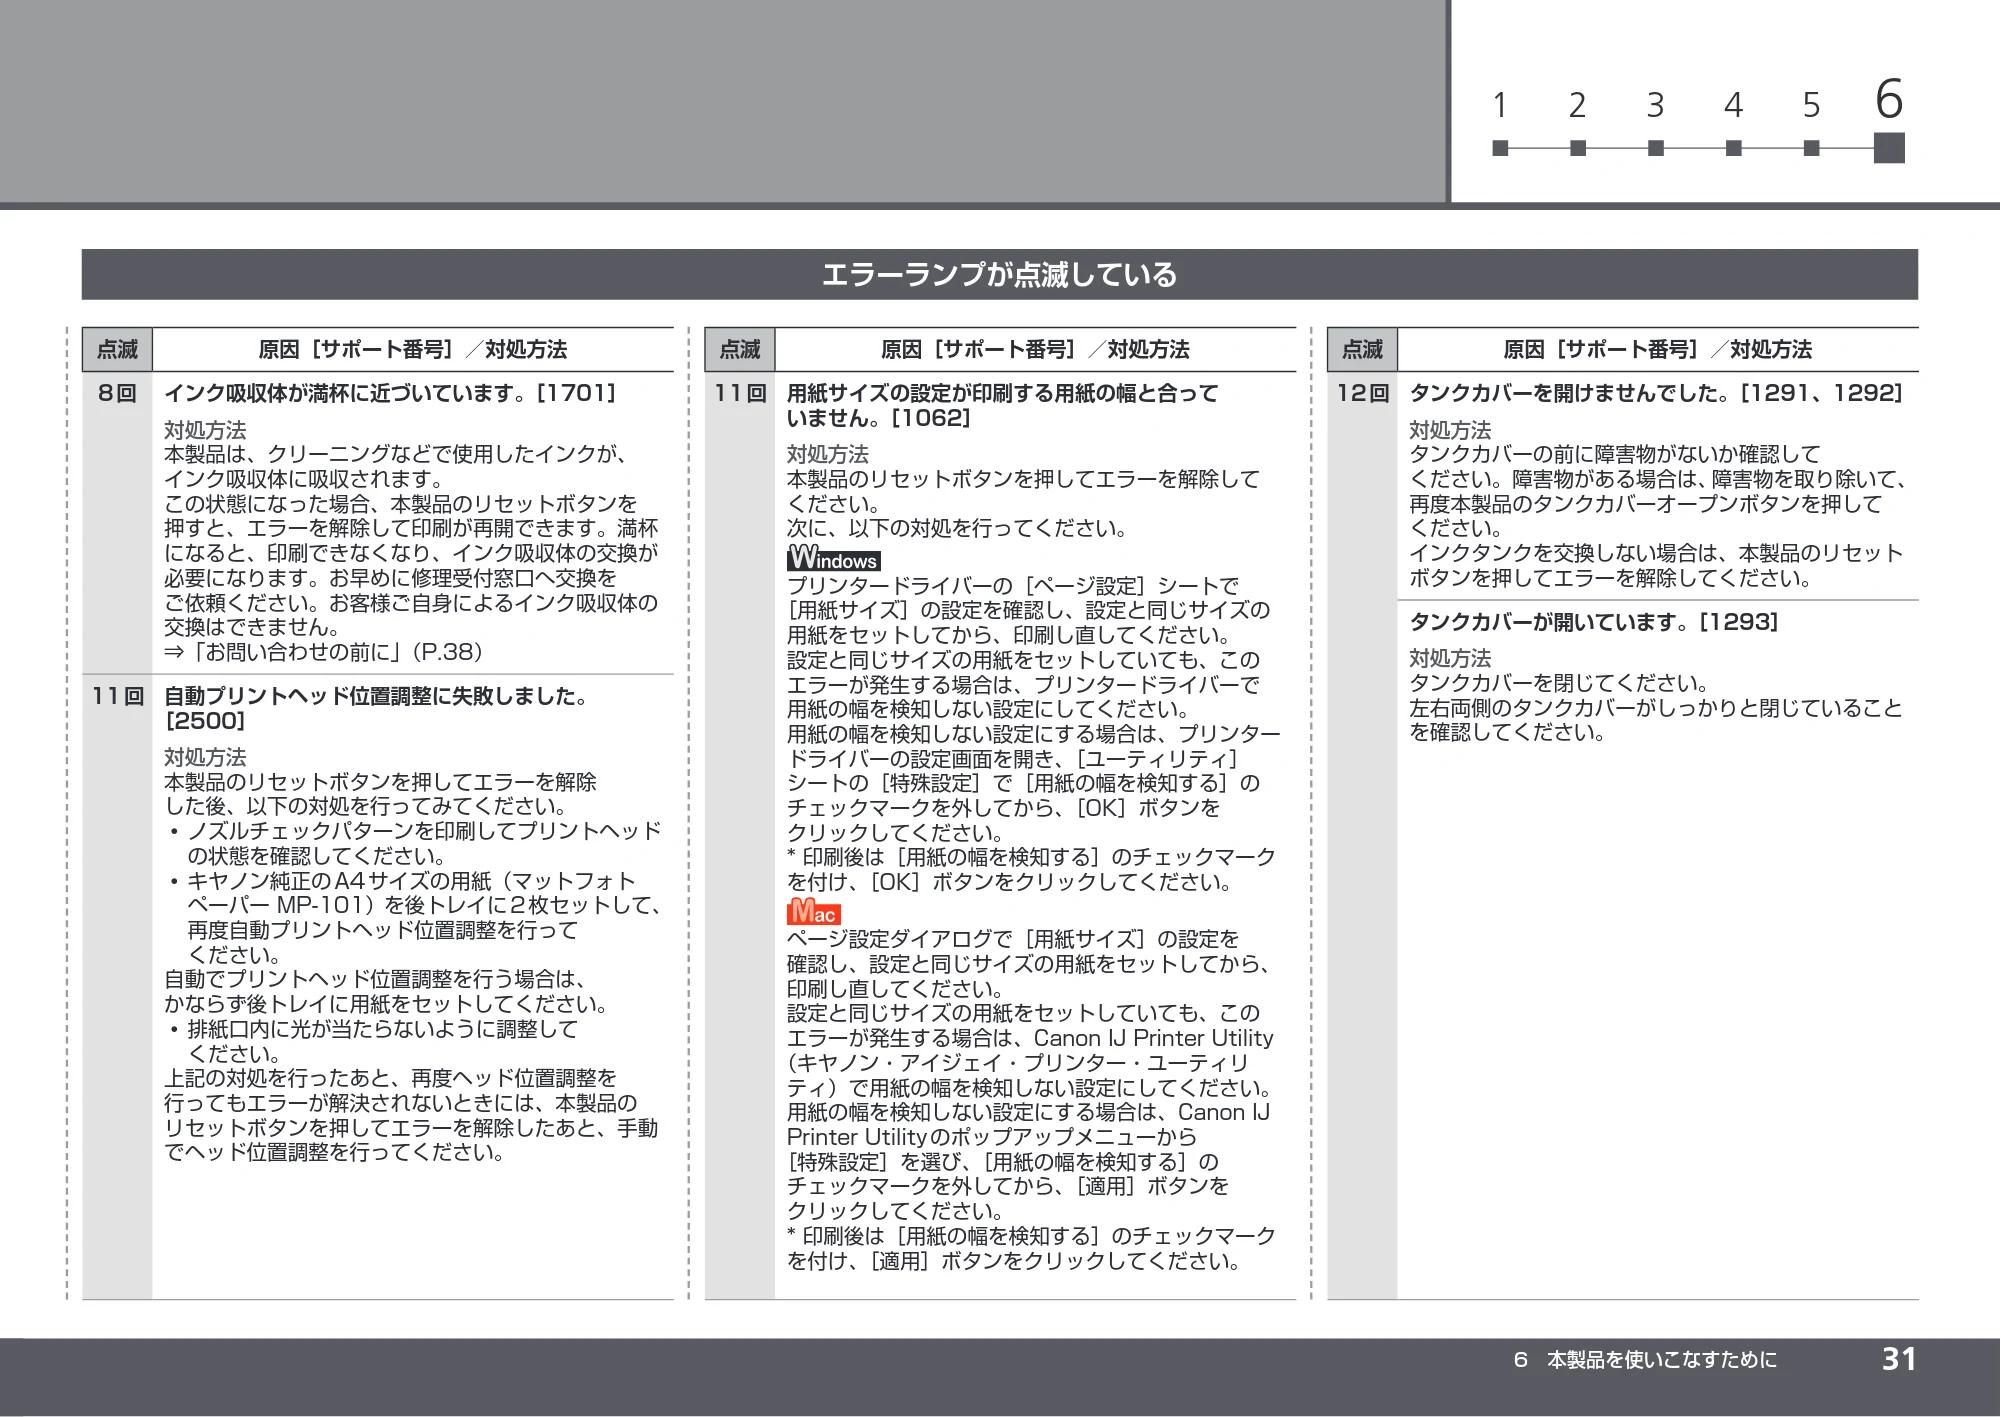Click footer text 6 本製品を使いこなすために
This screenshot has height=1417, width=2001.
pyautogui.click(x=1645, y=1359)
